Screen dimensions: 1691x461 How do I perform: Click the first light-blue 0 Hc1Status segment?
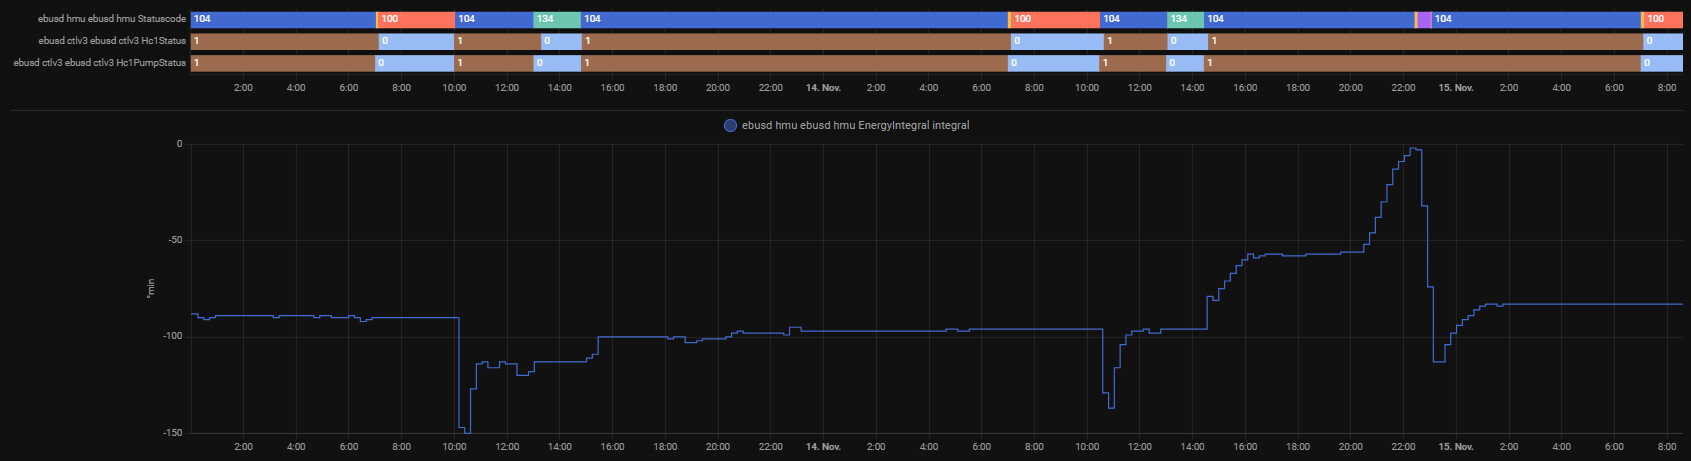tap(416, 41)
